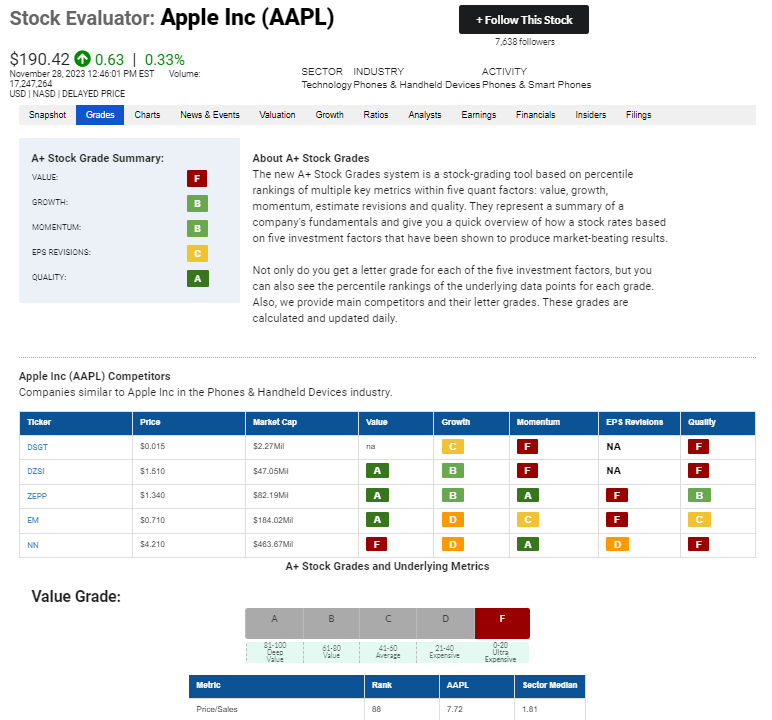Click DSGT's Growth C grade badge
772x720 pixels.
coord(453,447)
